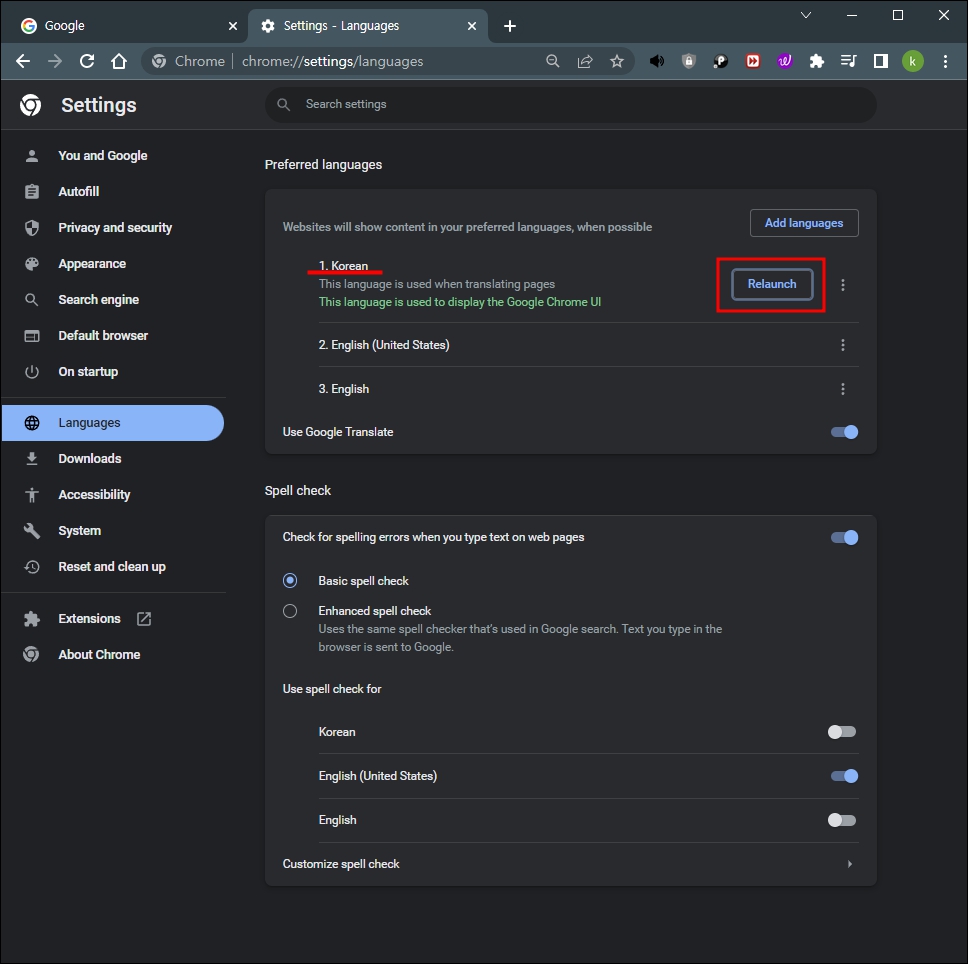968x964 pixels.
Task: Toggle Use Google Translate switch
Action: (x=844, y=432)
